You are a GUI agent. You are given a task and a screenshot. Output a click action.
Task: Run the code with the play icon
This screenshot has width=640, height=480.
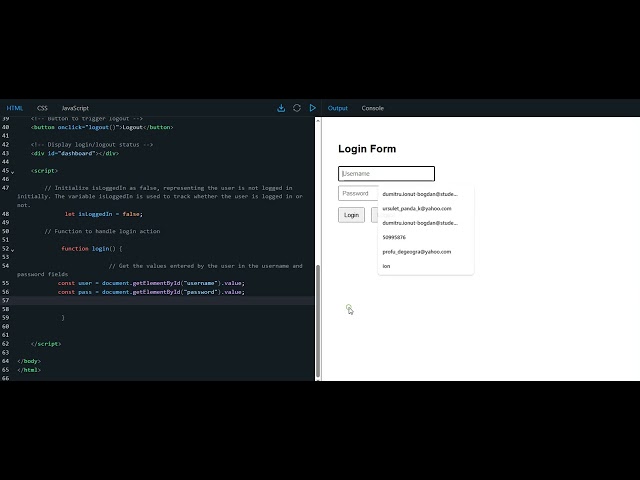[313, 108]
